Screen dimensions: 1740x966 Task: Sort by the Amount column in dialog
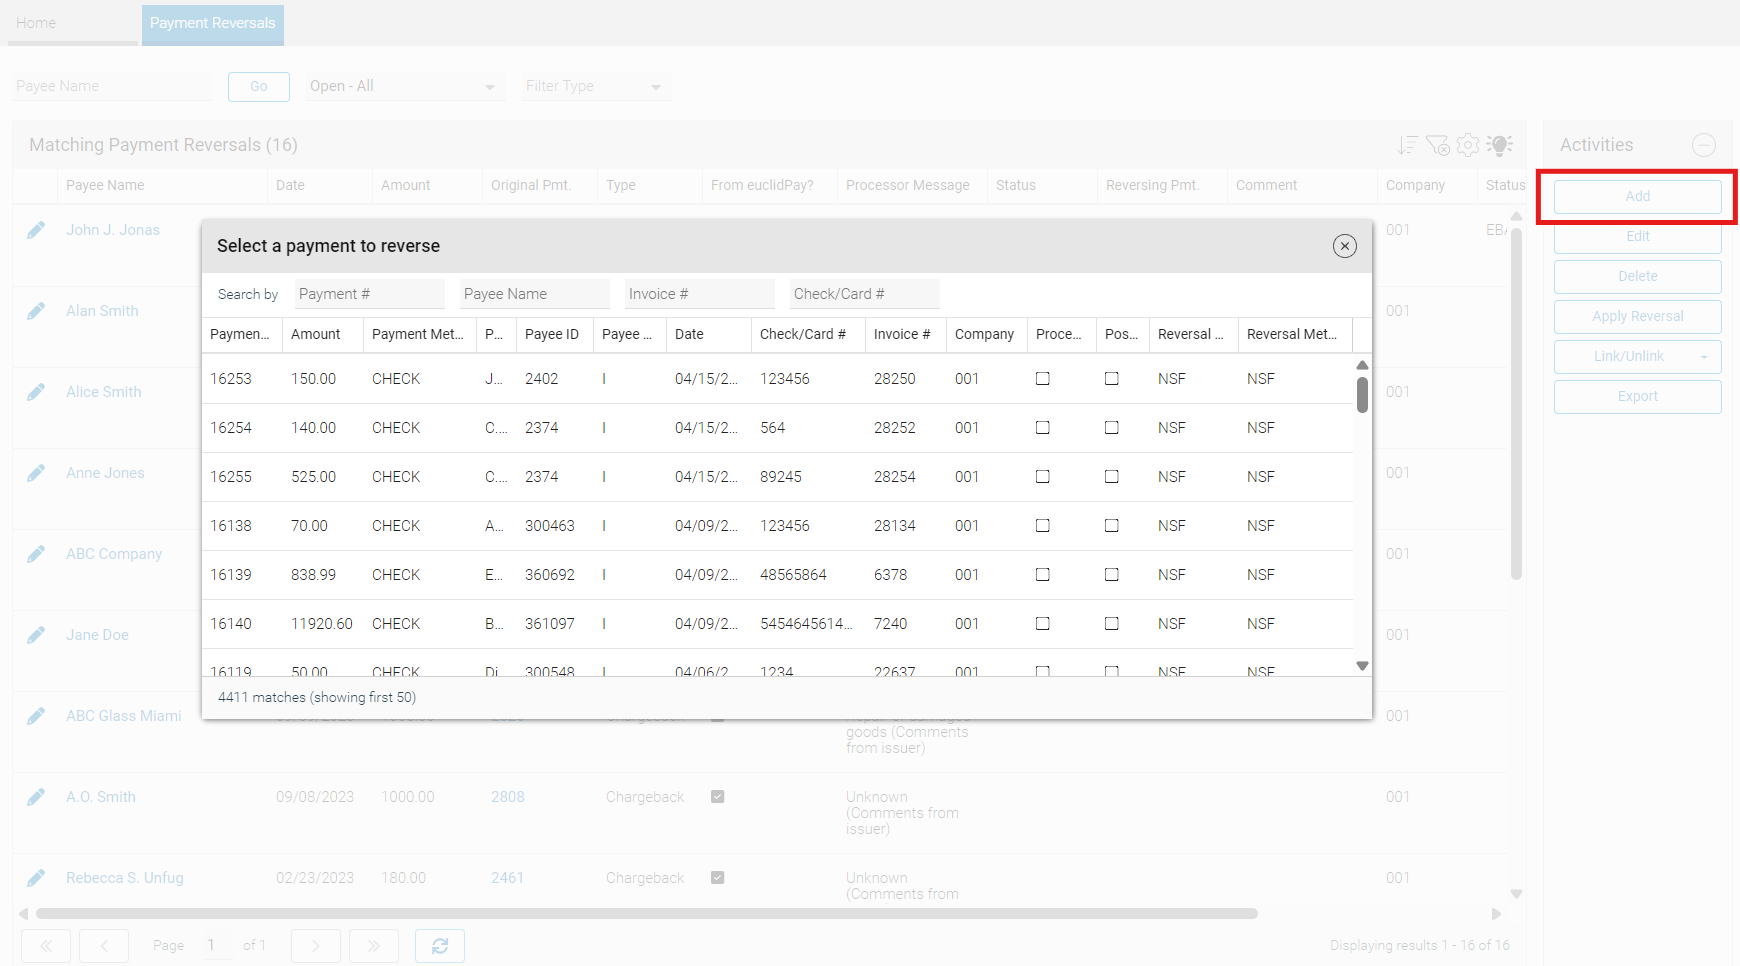pyautogui.click(x=323, y=334)
